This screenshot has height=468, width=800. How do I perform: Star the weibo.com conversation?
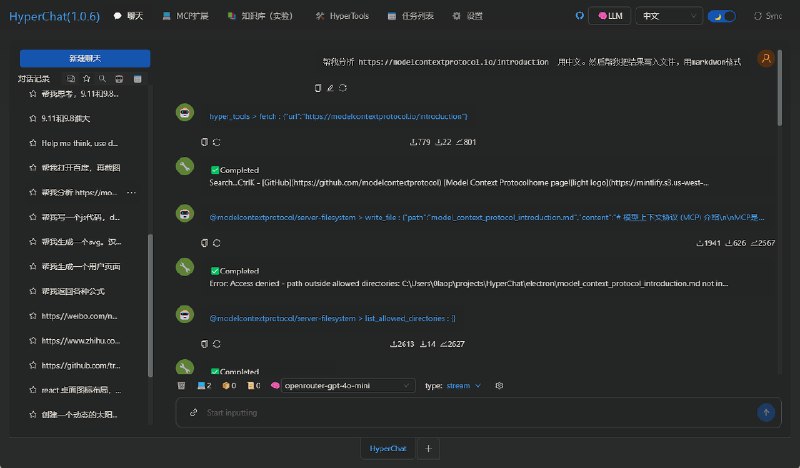click(x=33, y=316)
